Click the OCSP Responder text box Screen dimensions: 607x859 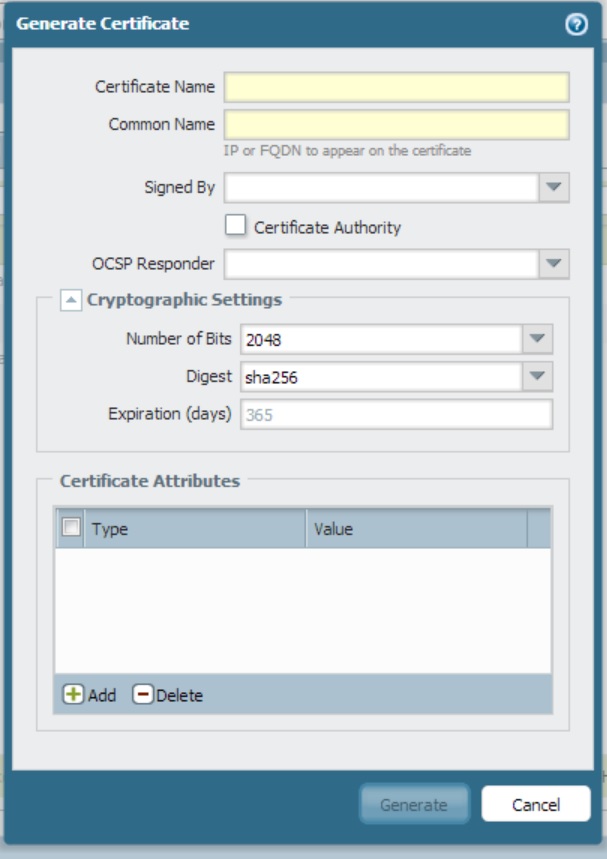tap(381, 264)
